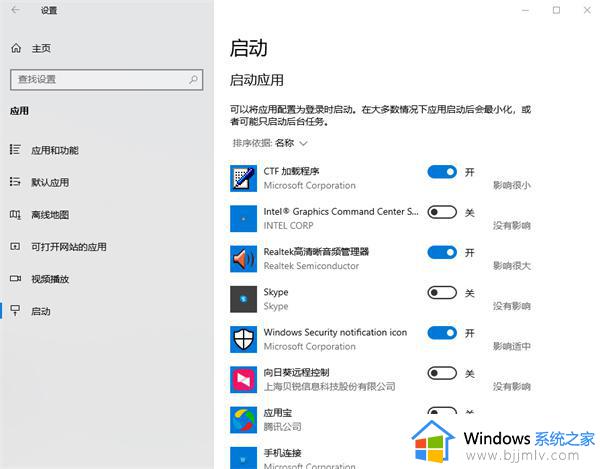
Task: Enable 向日葵远程控制 startup toggle
Action: (442, 373)
